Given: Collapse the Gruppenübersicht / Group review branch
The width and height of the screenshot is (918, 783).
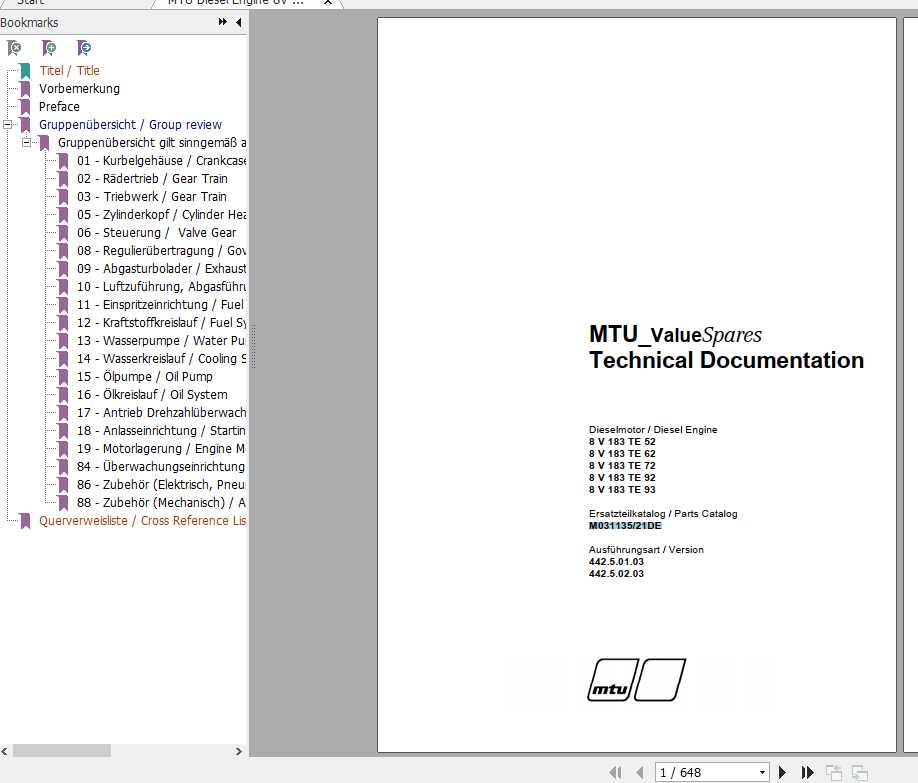Looking at the screenshot, I should 9,124.
